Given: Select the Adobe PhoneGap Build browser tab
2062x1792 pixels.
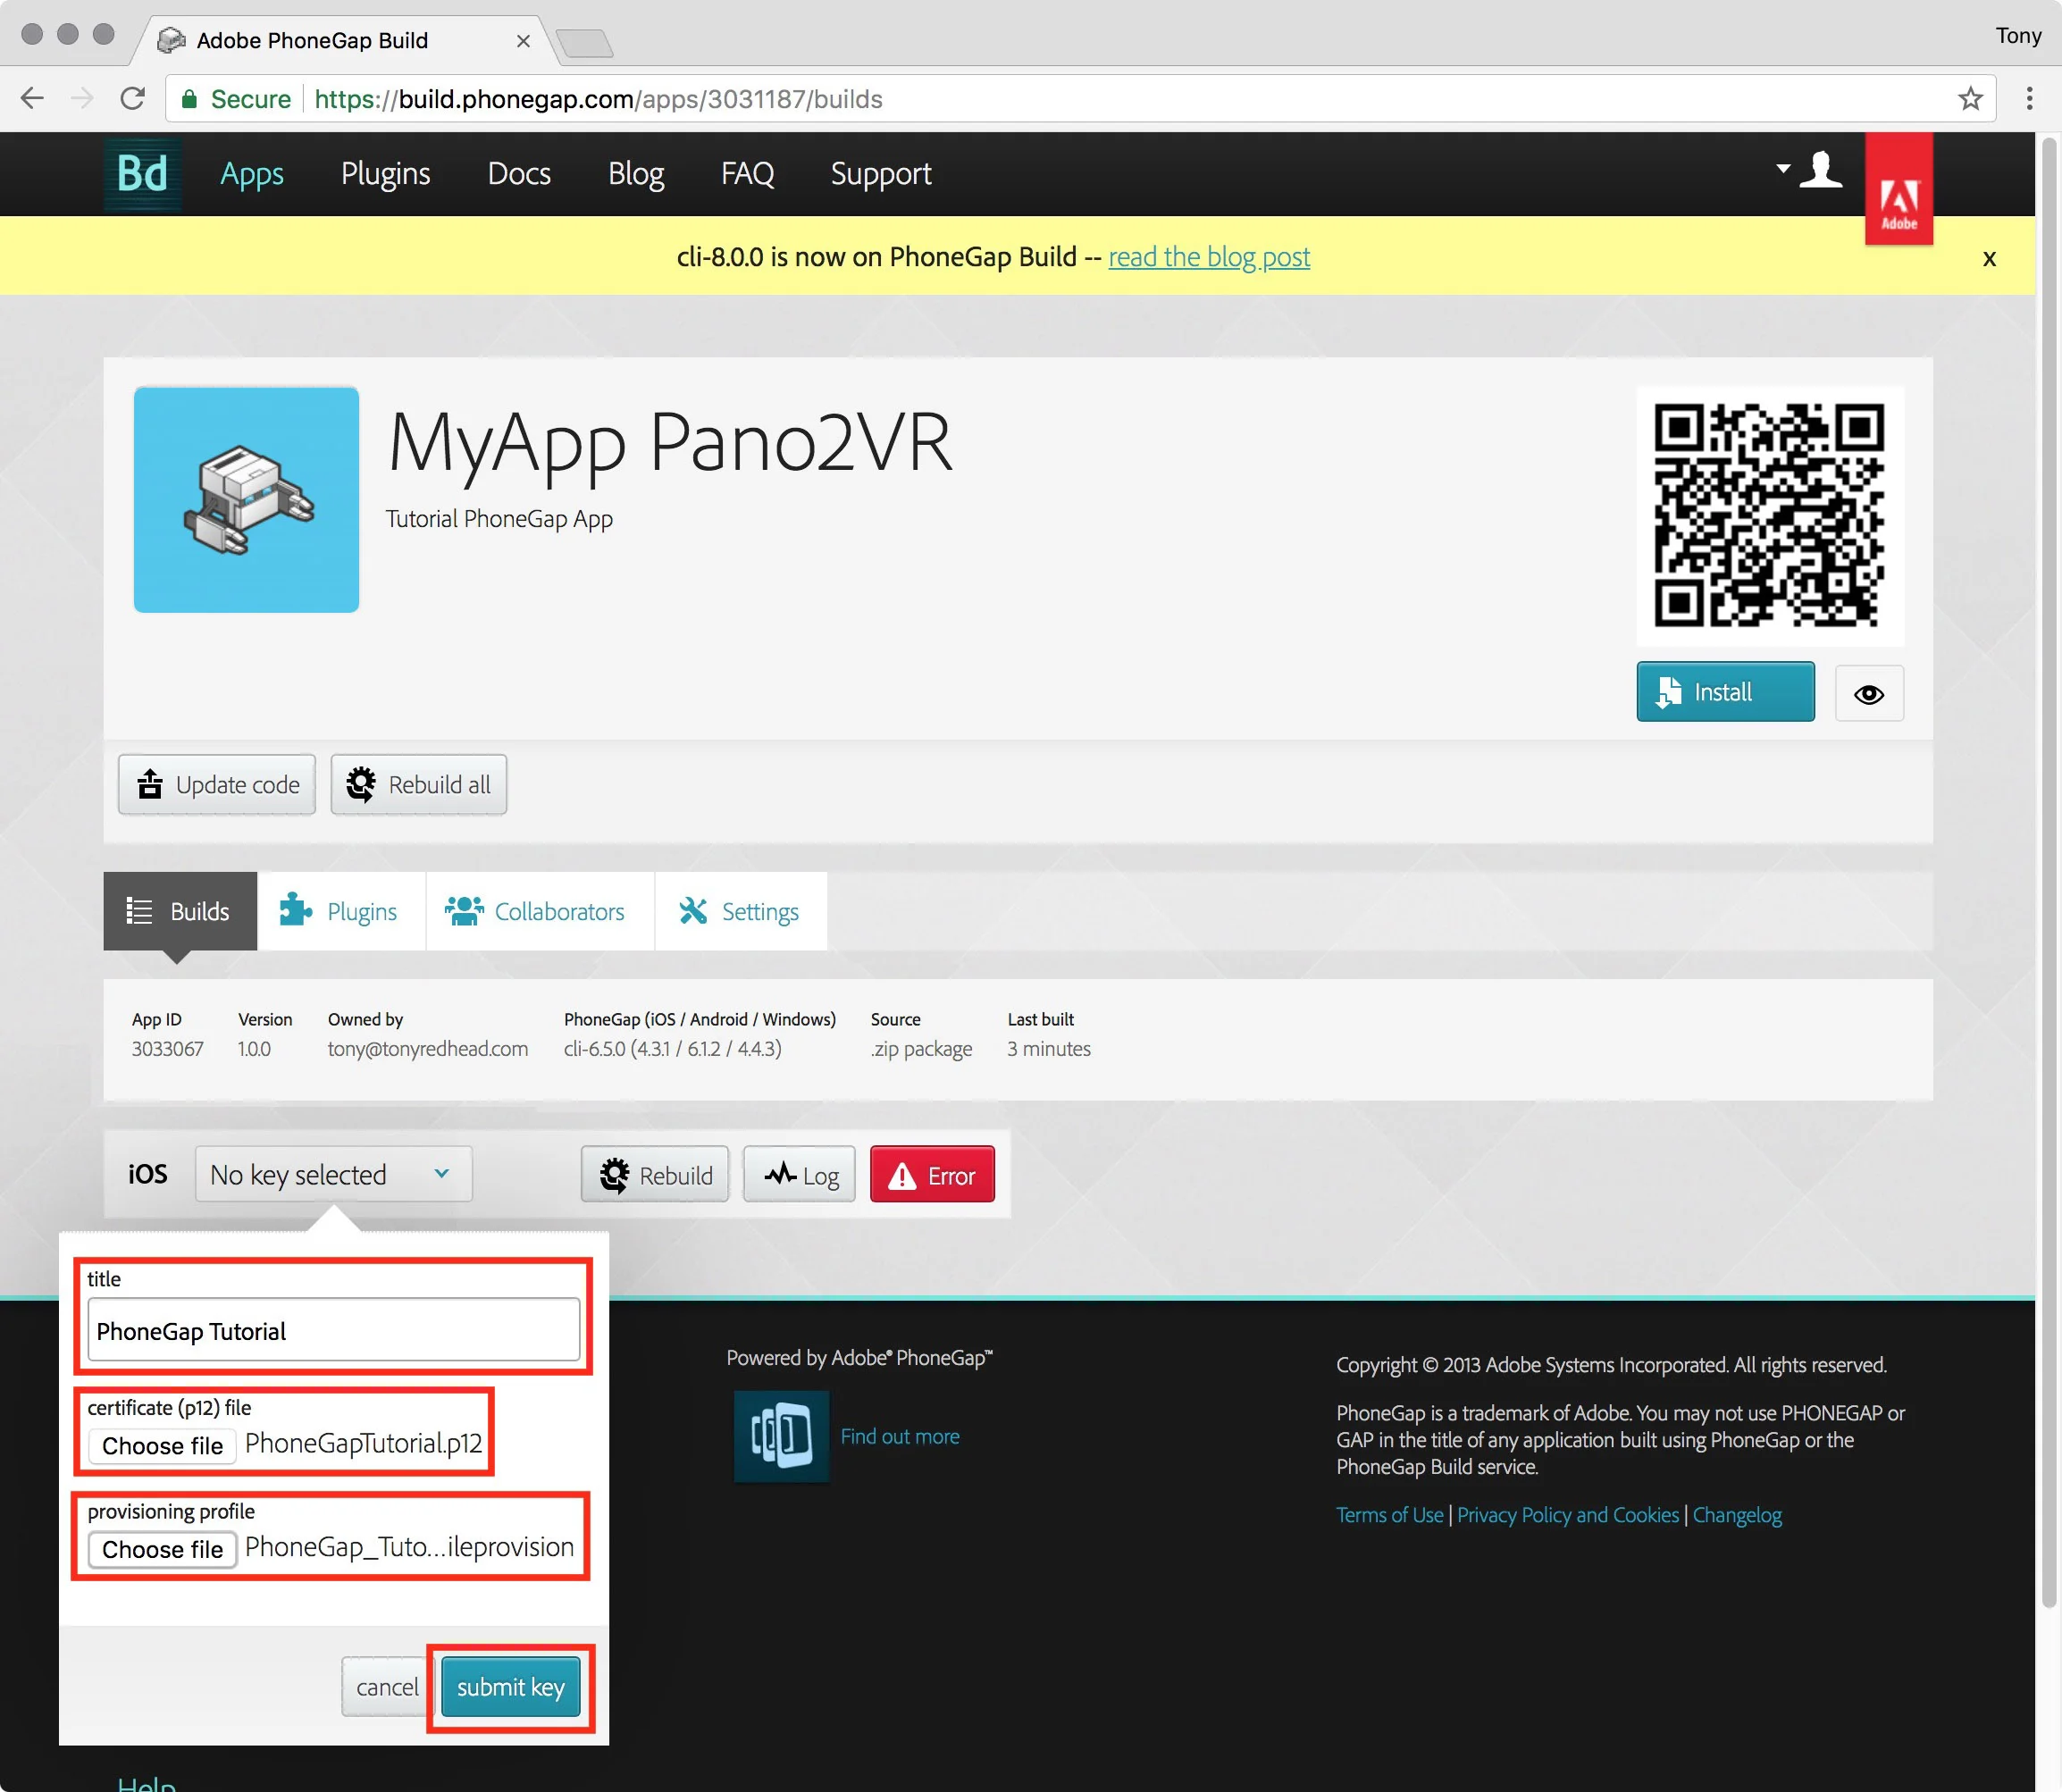Looking at the screenshot, I should [346, 41].
